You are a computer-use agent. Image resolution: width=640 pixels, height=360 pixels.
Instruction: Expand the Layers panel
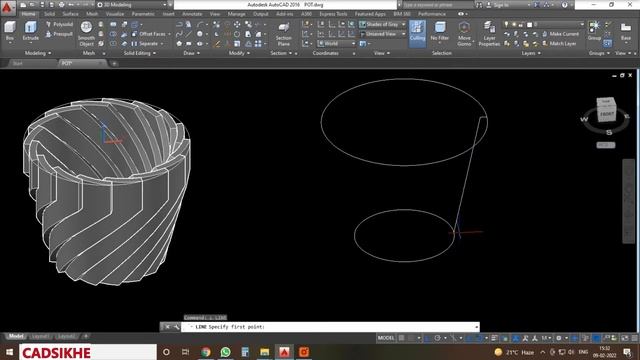531,53
